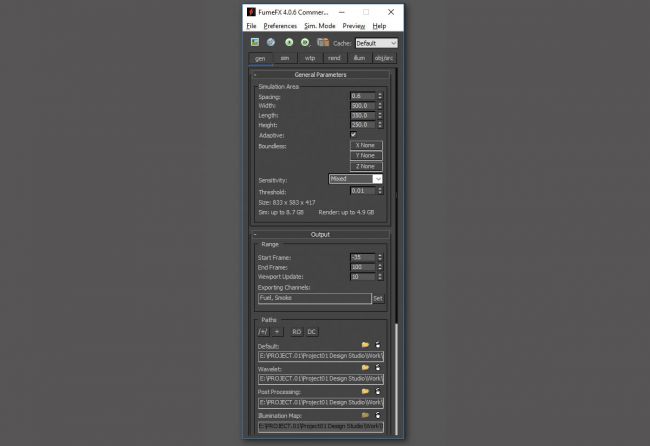Screen dimensions: 650x446
Task: Switch to the obj/src tab
Action: [384, 58]
